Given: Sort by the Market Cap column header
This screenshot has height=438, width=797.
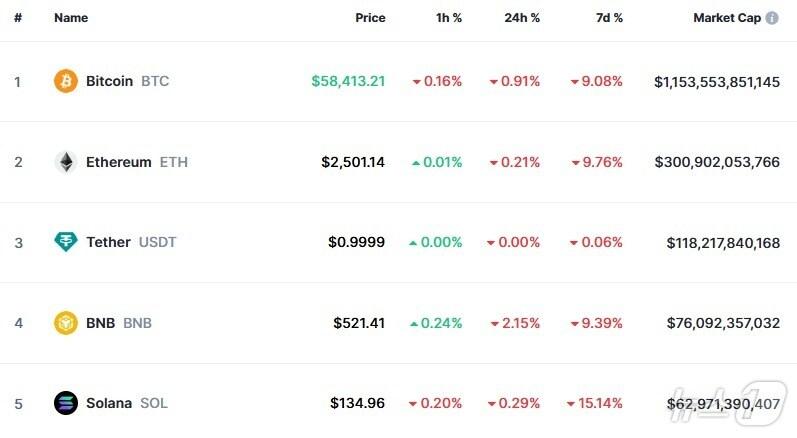Looking at the screenshot, I should tap(727, 18).
